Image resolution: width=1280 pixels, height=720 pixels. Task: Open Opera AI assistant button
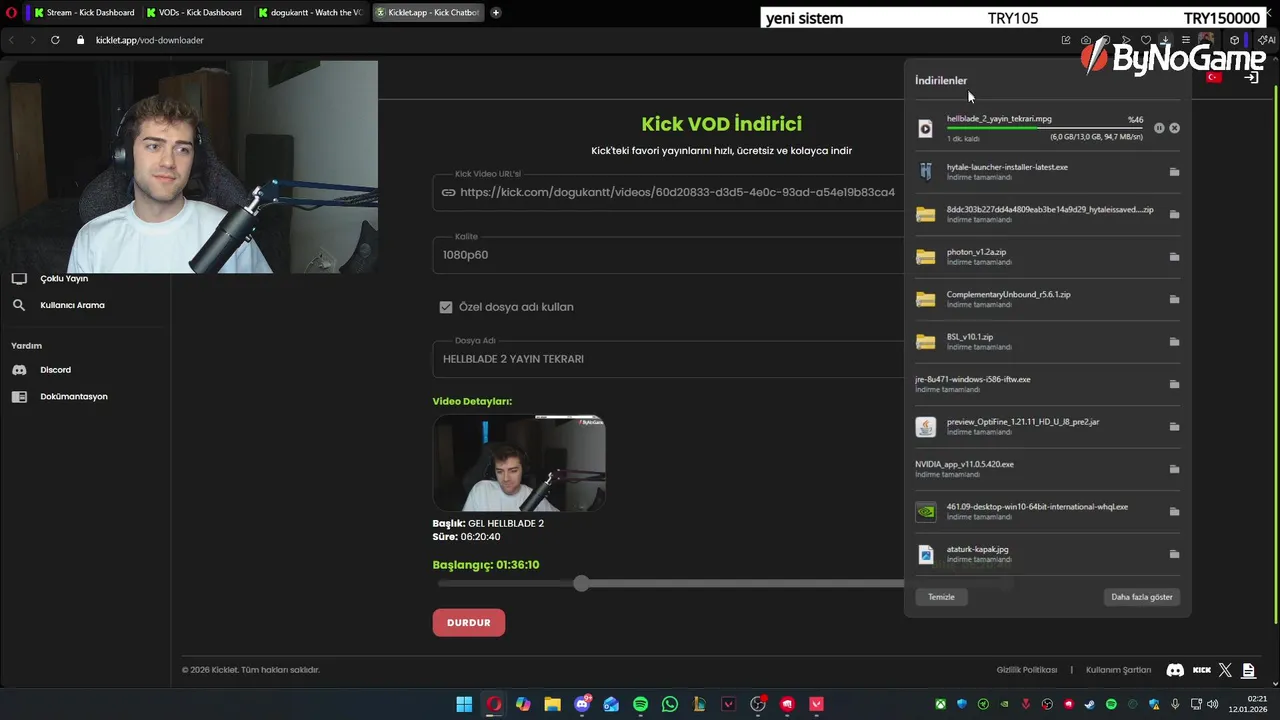[x=1268, y=40]
